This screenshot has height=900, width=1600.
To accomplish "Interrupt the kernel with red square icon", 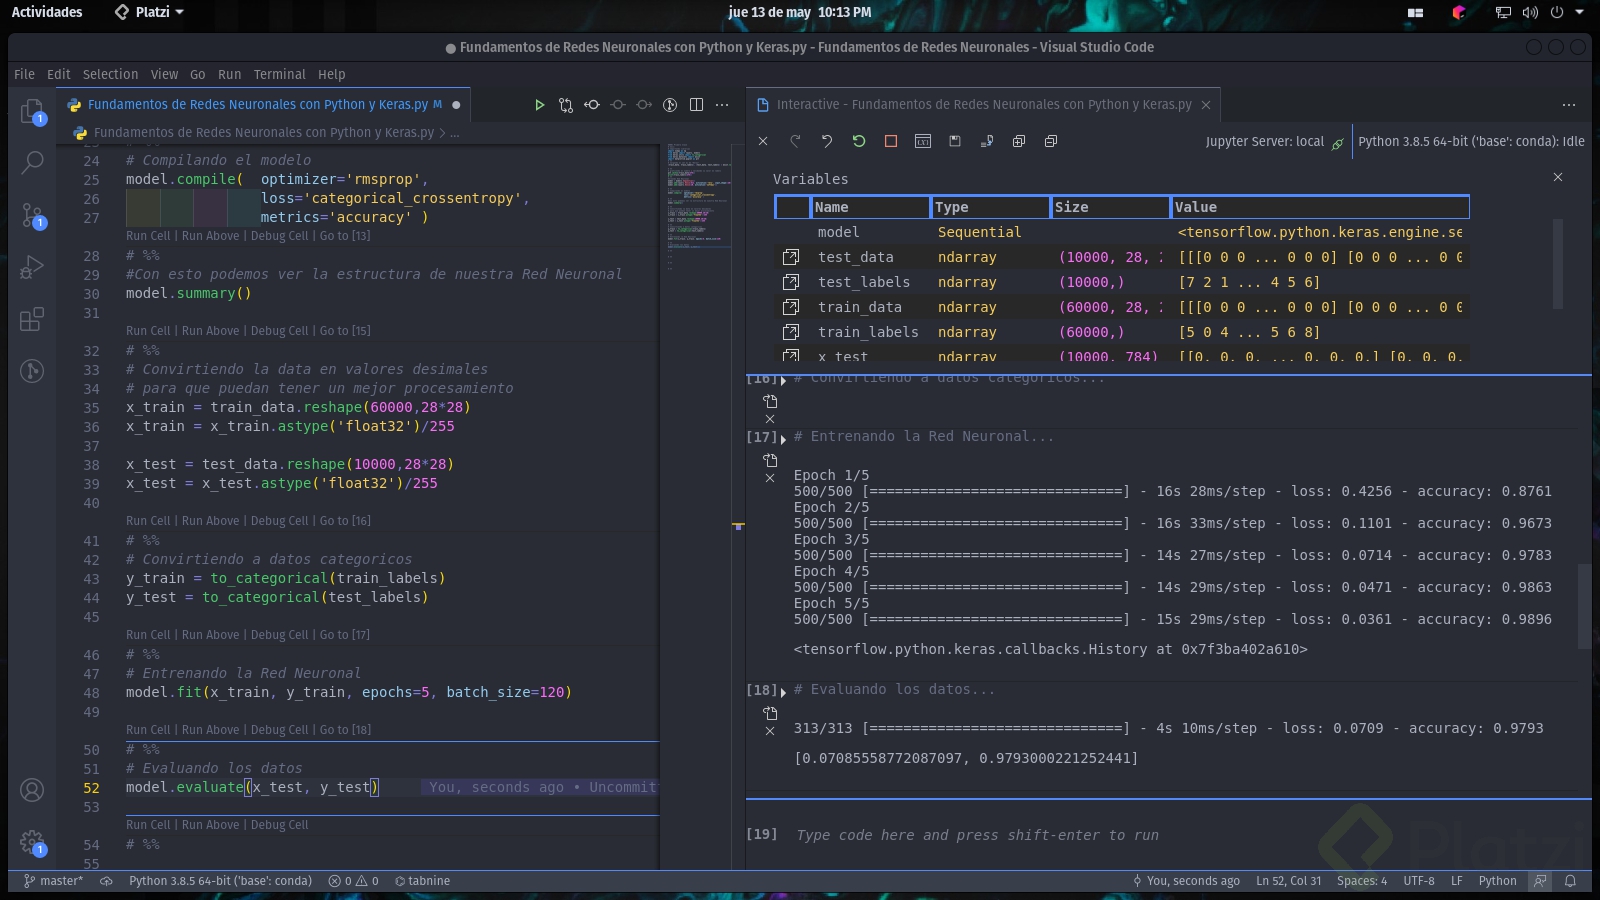I will point(891,141).
